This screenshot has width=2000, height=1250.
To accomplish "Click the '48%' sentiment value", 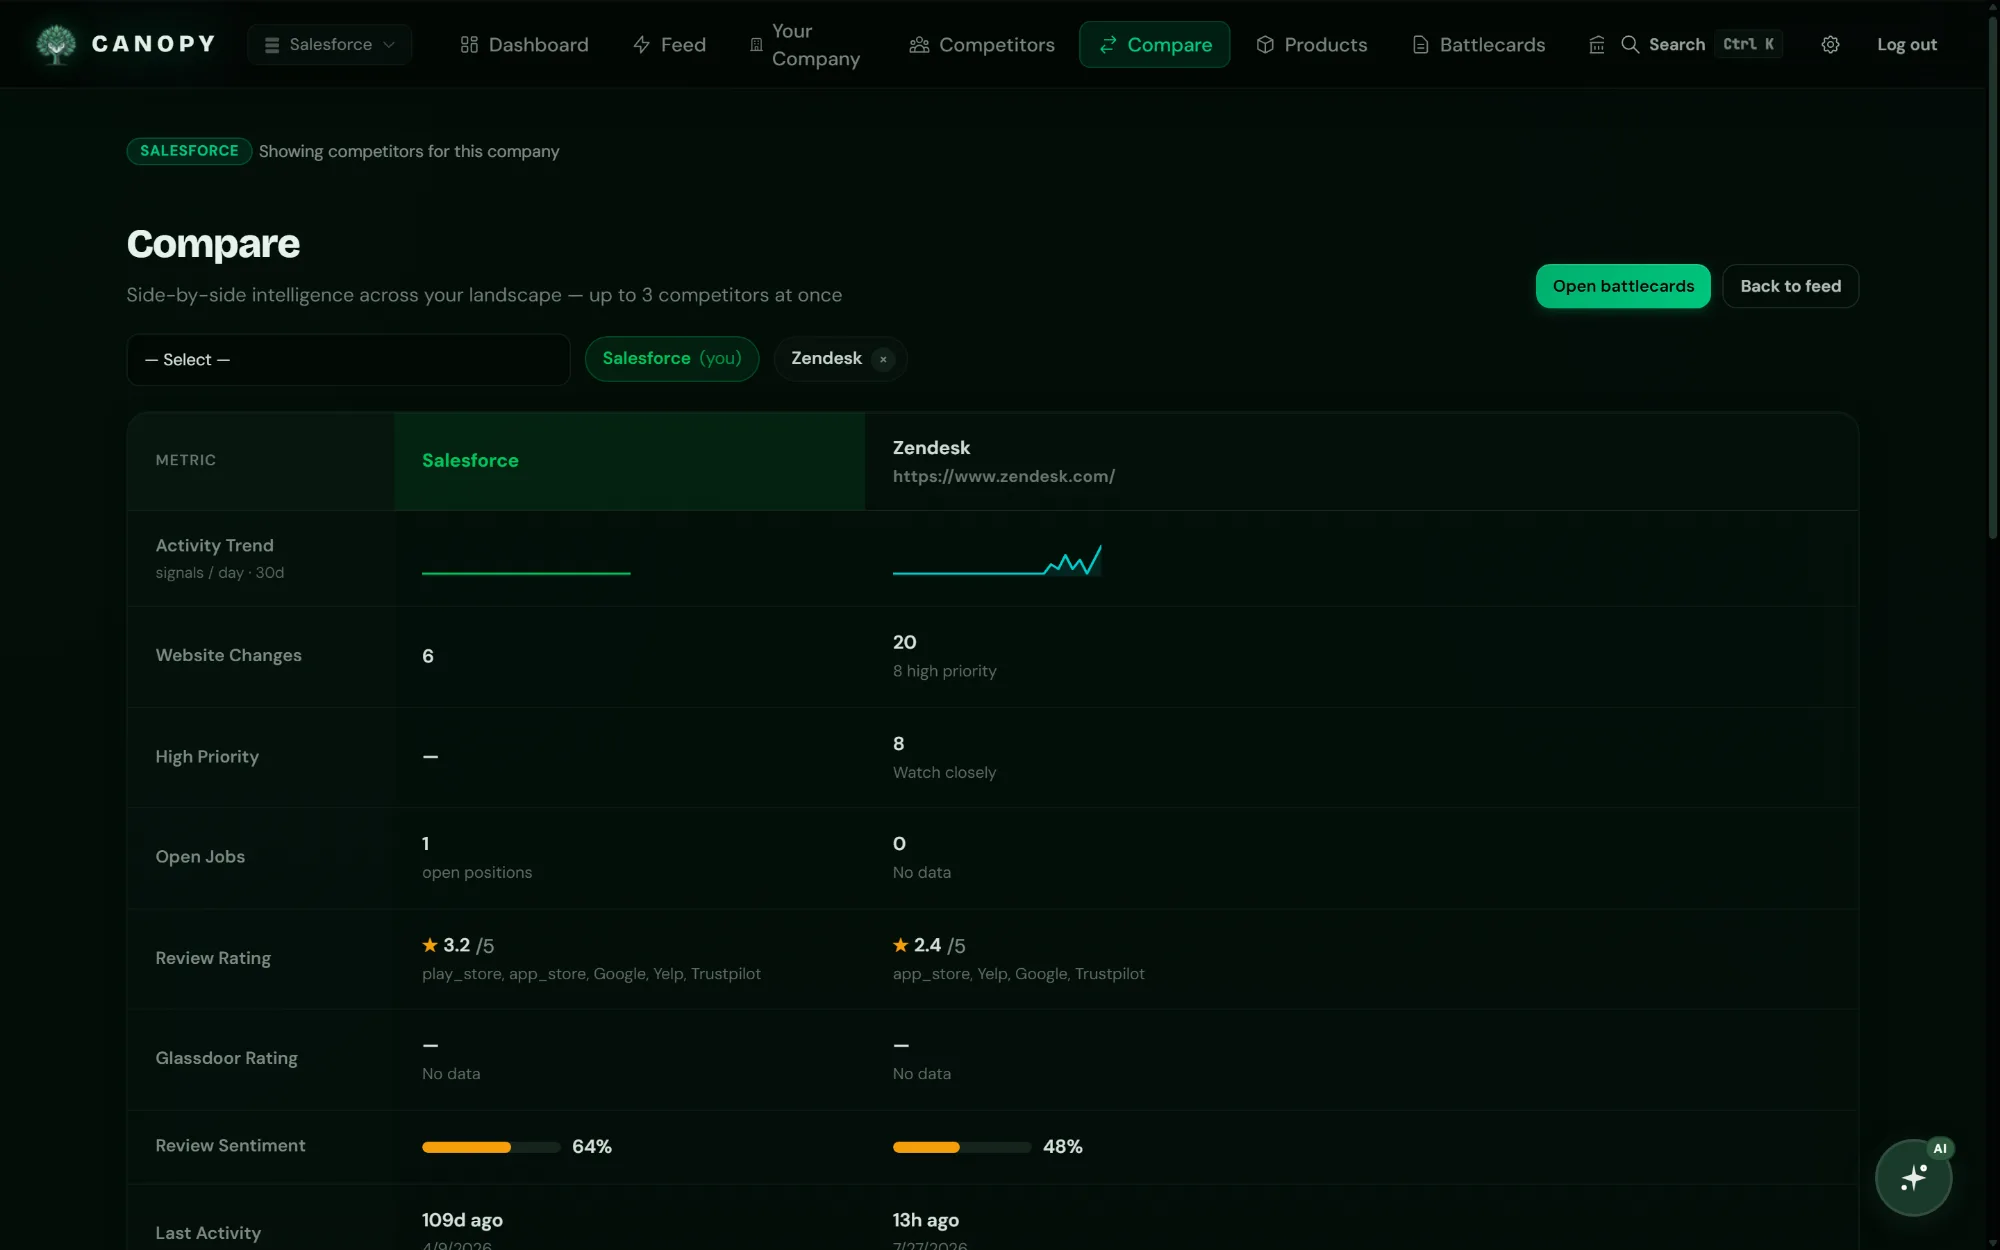I will click(1063, 1147).
